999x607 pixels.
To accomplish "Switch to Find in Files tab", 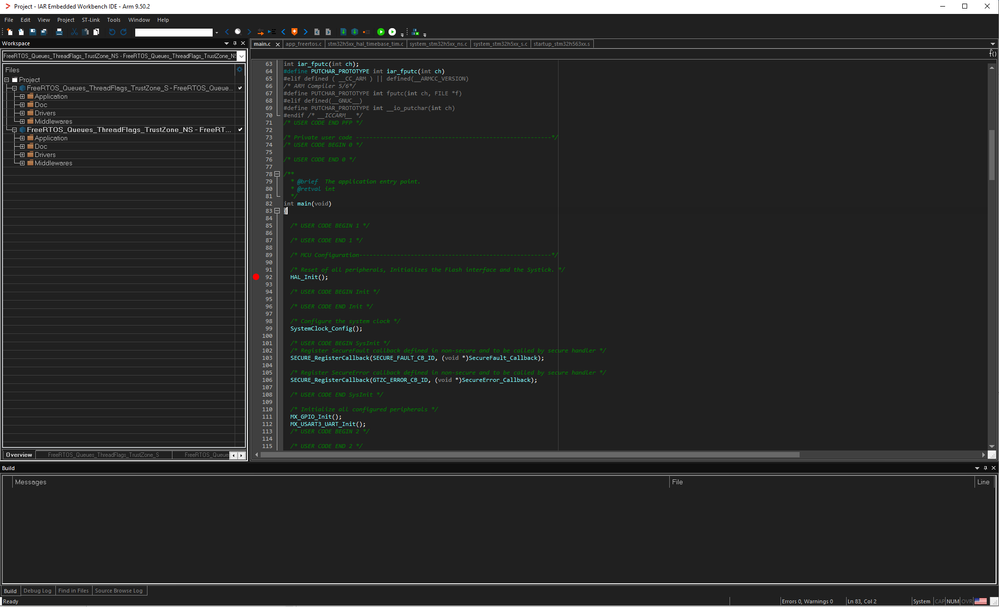I will (73, 590).
